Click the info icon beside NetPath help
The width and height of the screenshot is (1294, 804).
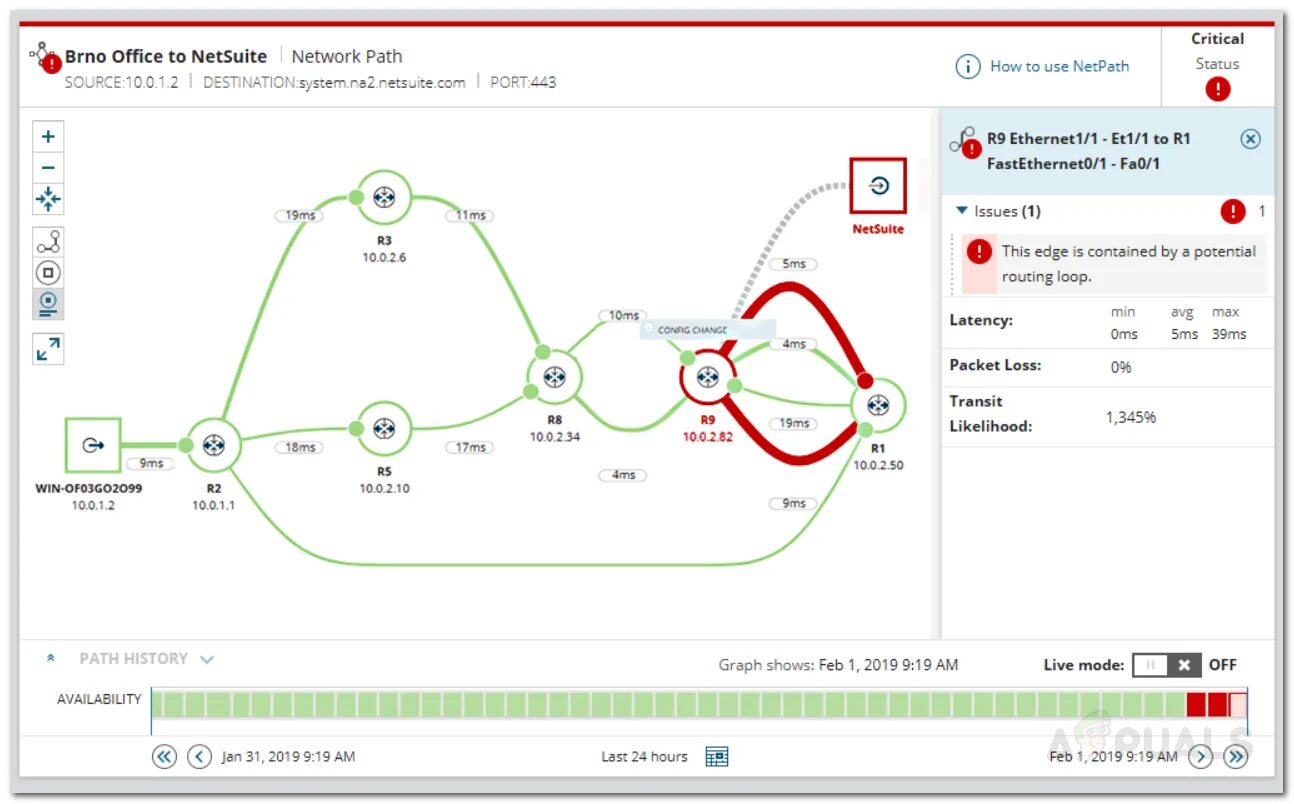tap(967, 66)
